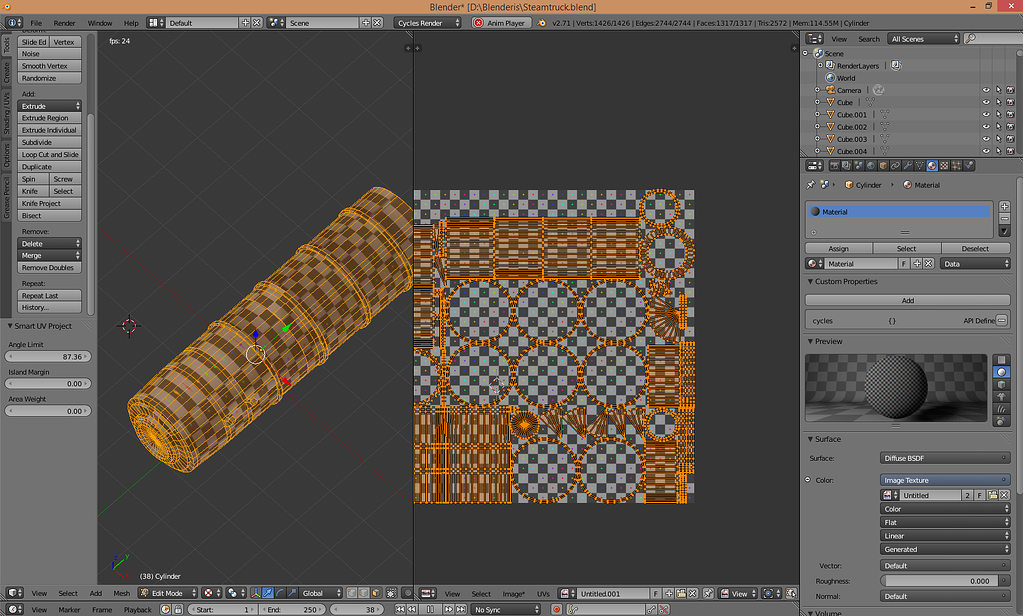Toggle the fake user F button for Material
Viewport: 1023px width, 616px height.
904,264
